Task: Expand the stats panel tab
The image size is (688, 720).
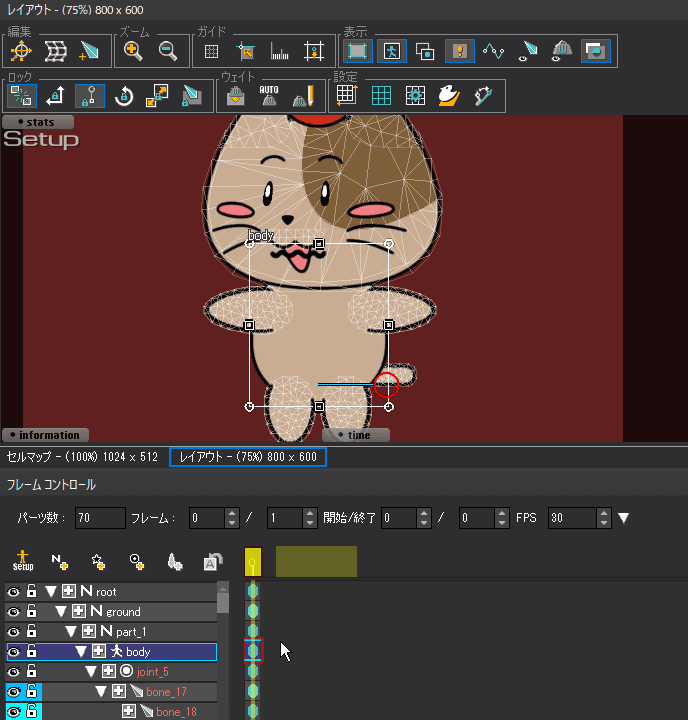Action: tap(38, 122)
